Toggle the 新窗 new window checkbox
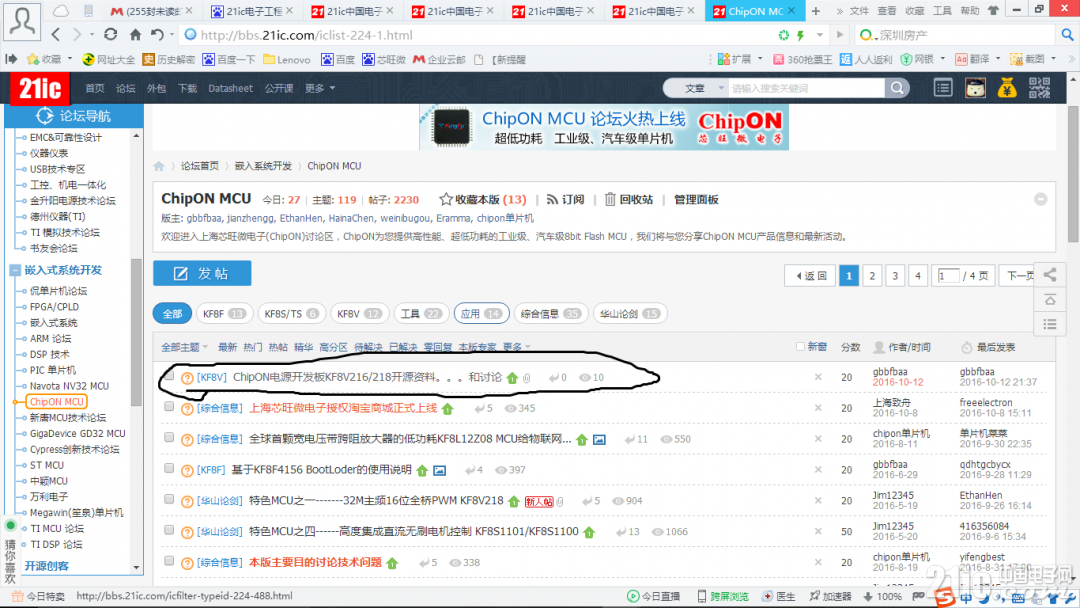This screenshot has height=608, width=1080. (x=800, y=346)
